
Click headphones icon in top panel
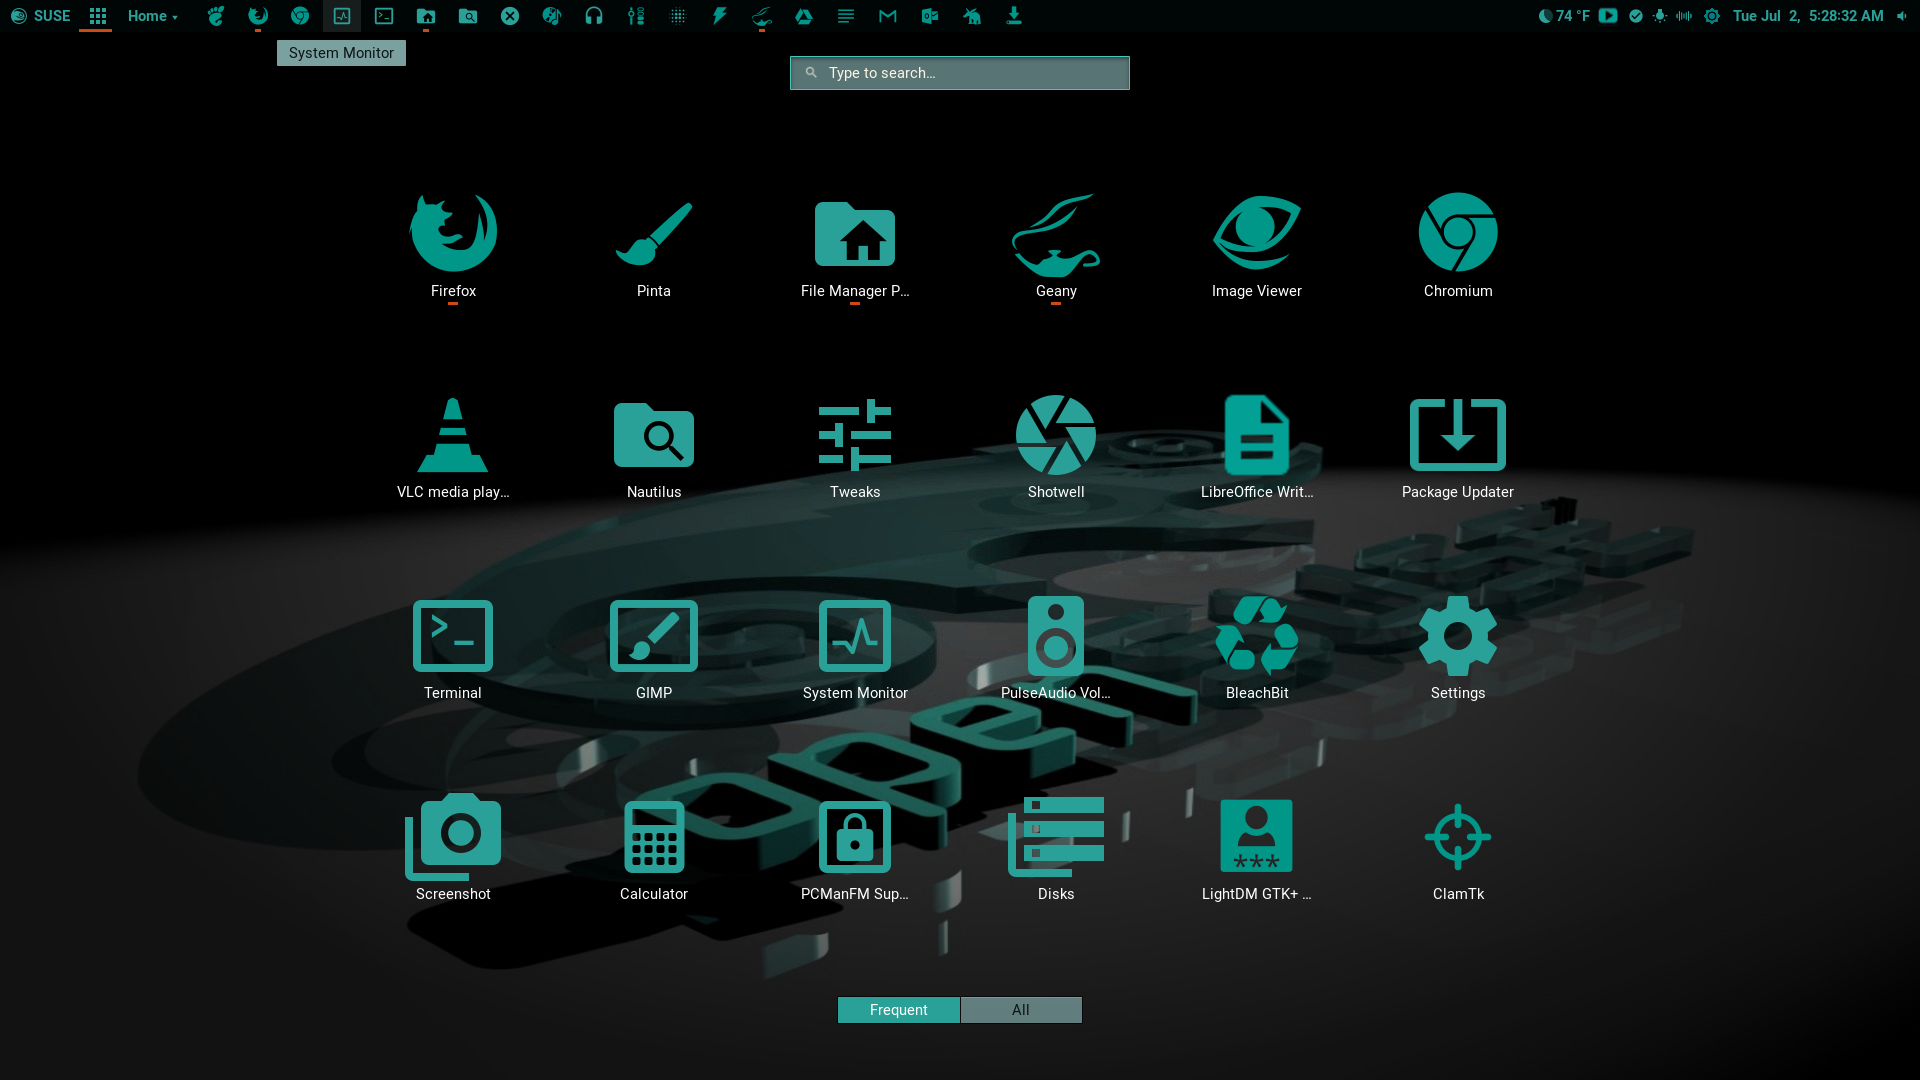point(594,16)
